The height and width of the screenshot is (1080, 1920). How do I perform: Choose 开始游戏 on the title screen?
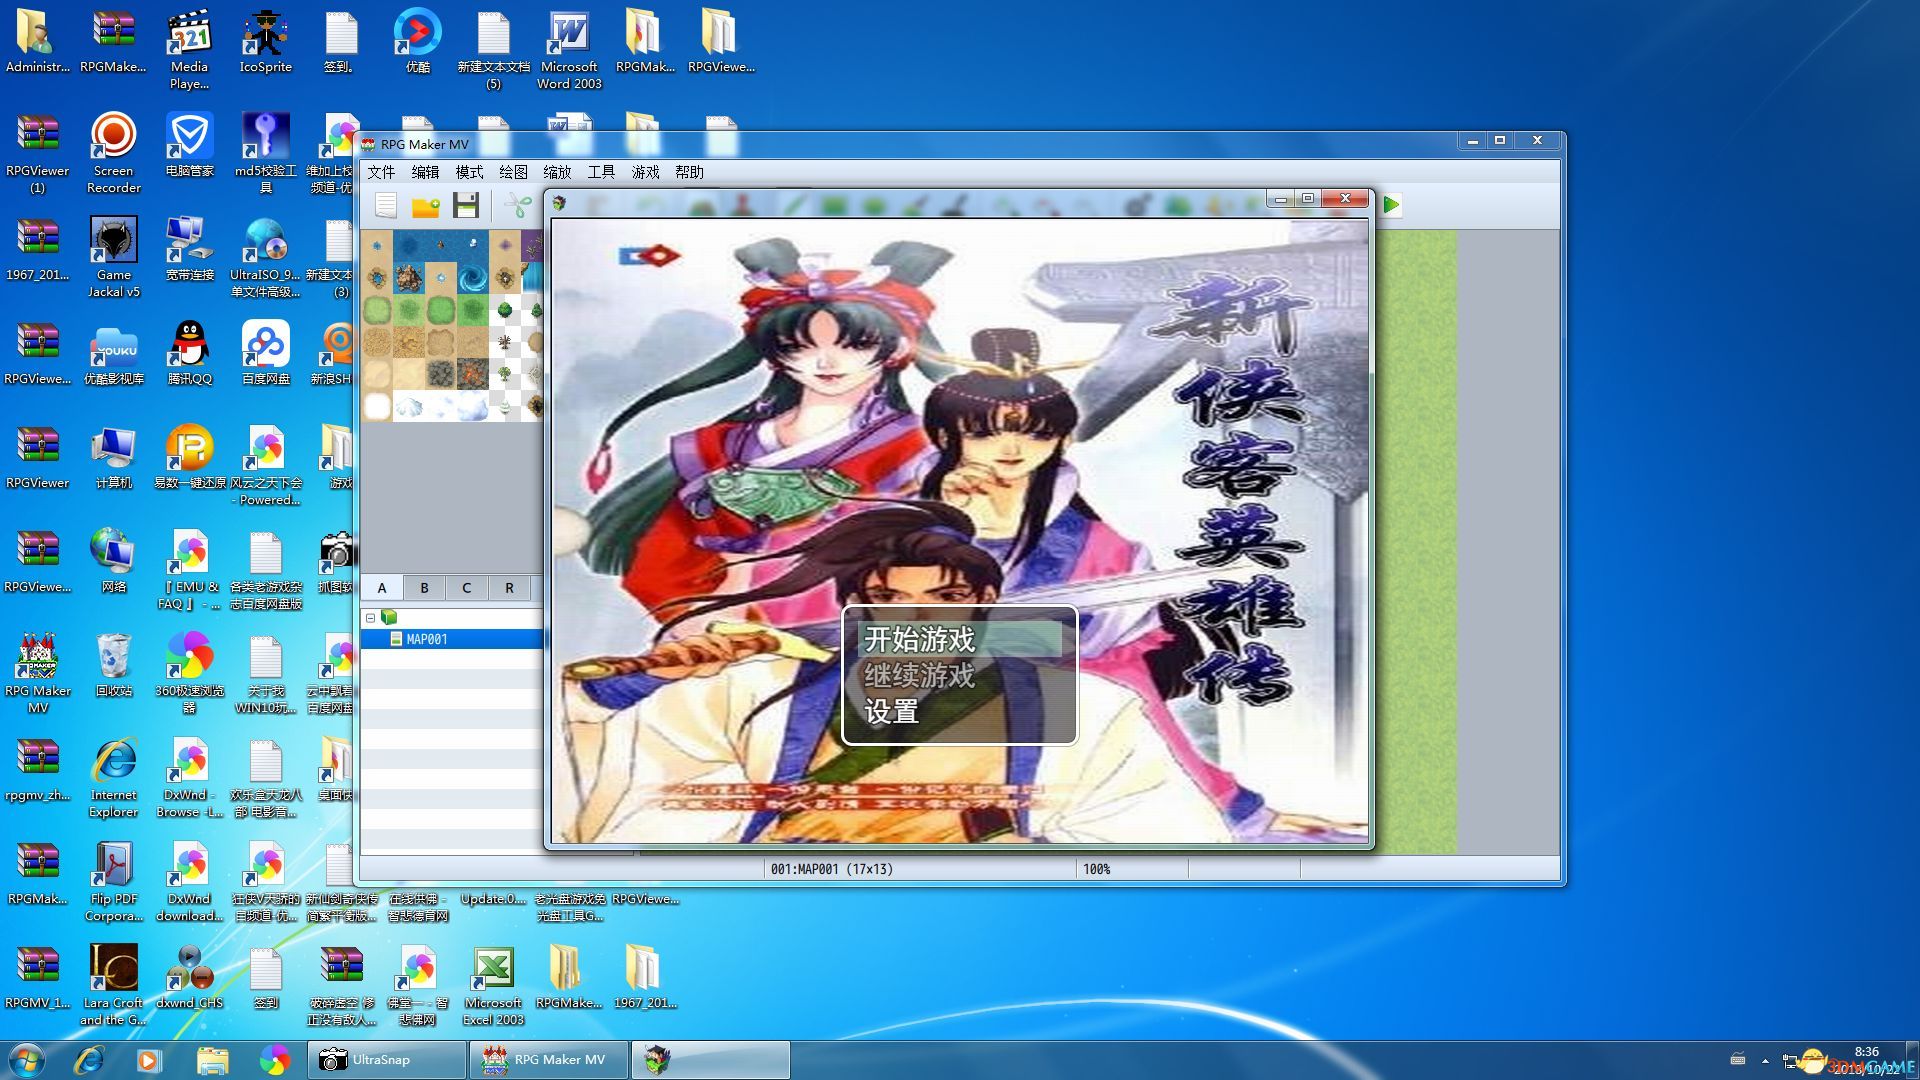tap(959, 639)
